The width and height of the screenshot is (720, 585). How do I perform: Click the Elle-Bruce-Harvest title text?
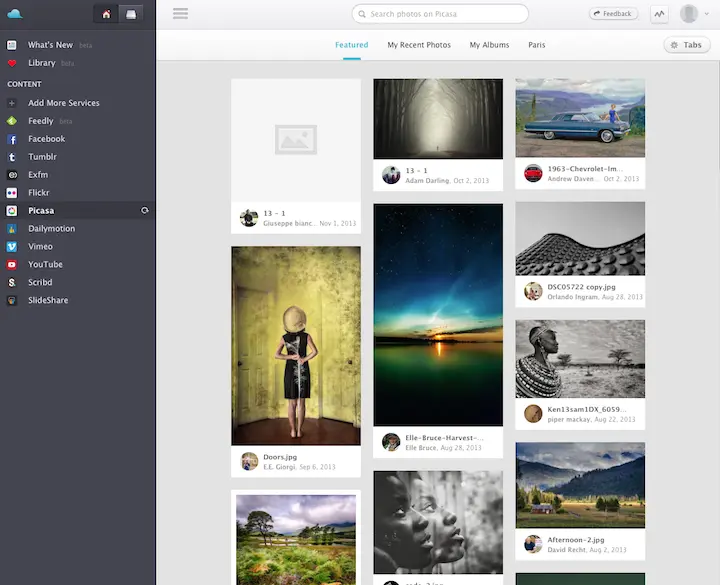click(x=444, y=438)
